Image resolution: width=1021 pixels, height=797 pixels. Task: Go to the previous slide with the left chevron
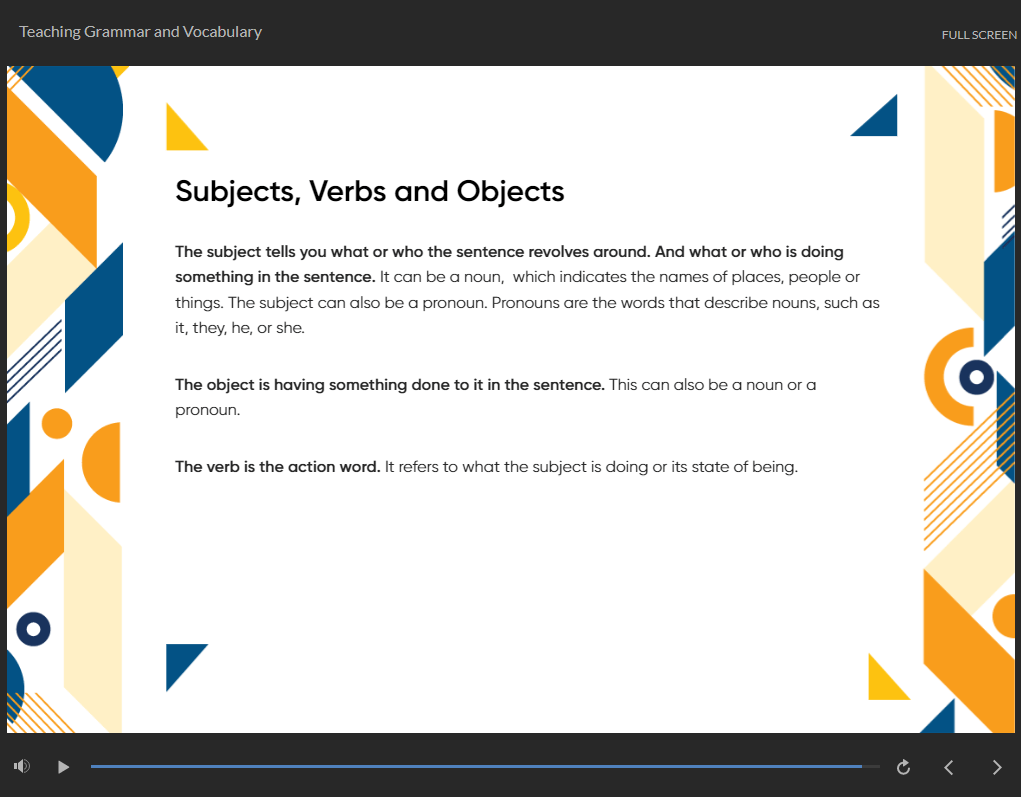949,767
